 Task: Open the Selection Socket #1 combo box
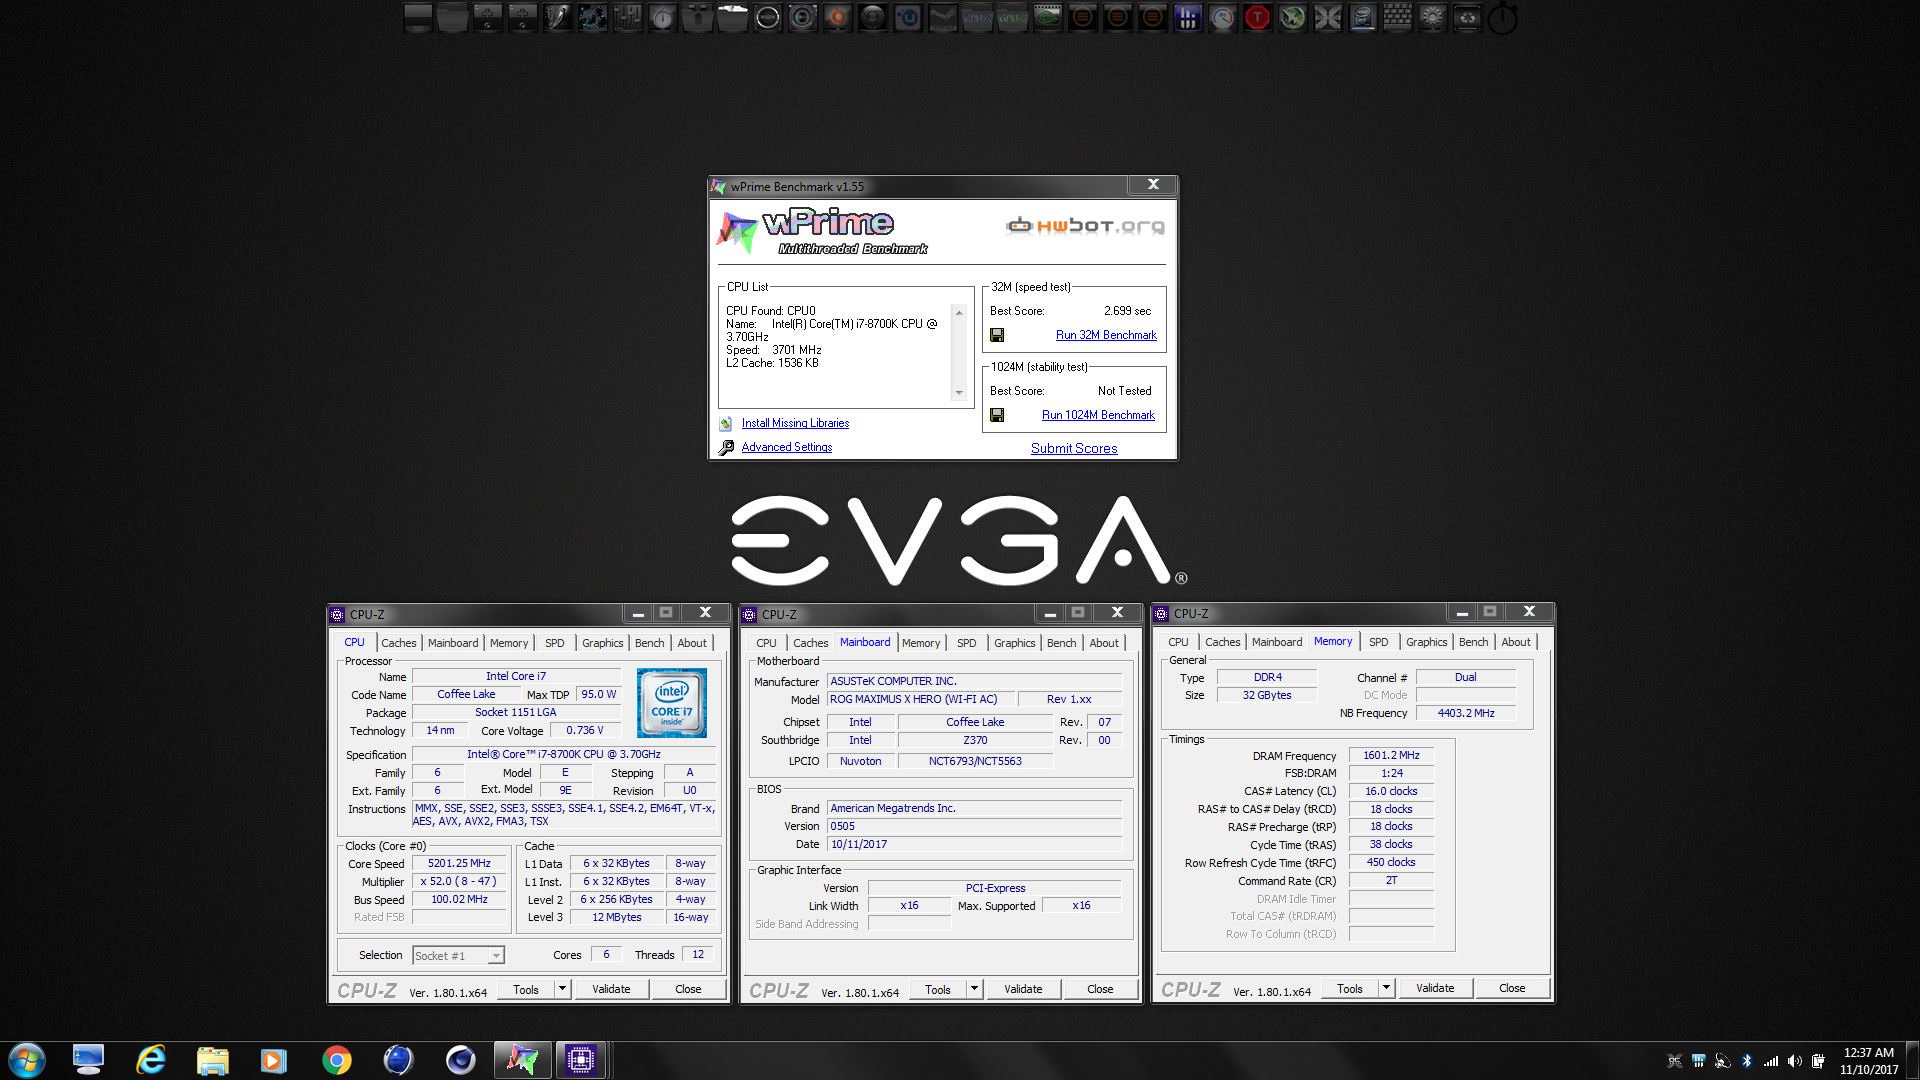[458, 955]
